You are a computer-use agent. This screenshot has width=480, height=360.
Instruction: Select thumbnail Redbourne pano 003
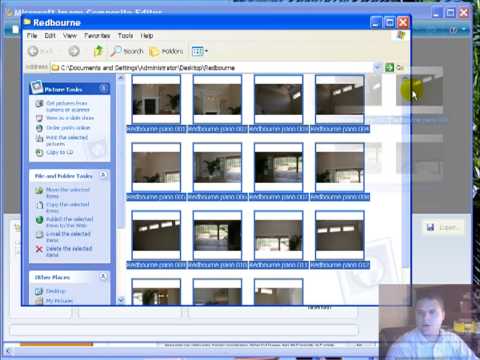[279, 99]
